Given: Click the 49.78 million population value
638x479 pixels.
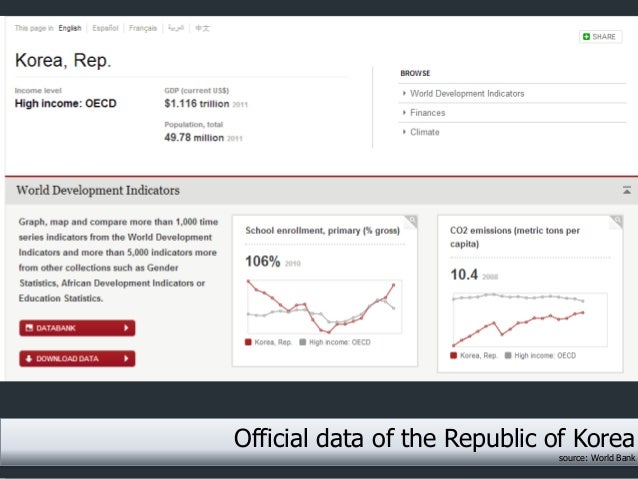Looking at the screenshot, I should [194, 138].
